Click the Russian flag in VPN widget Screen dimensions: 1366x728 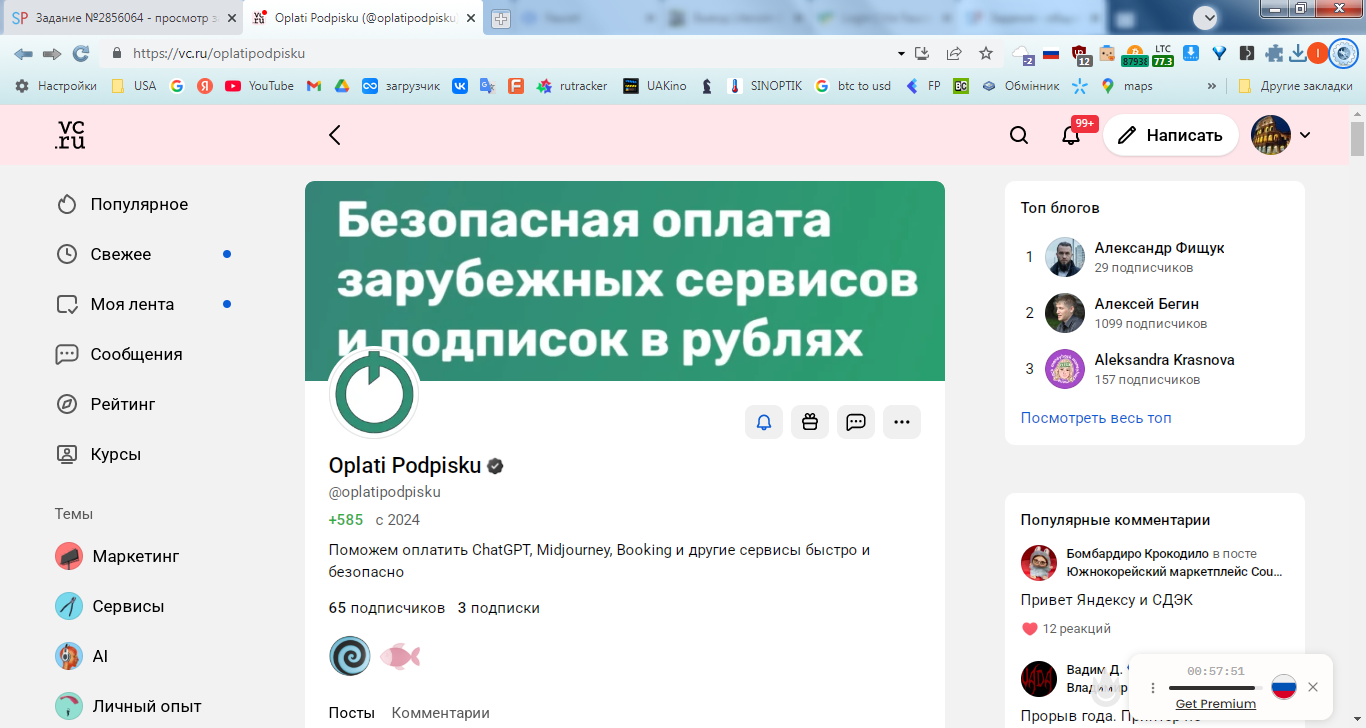point(1284,687)
